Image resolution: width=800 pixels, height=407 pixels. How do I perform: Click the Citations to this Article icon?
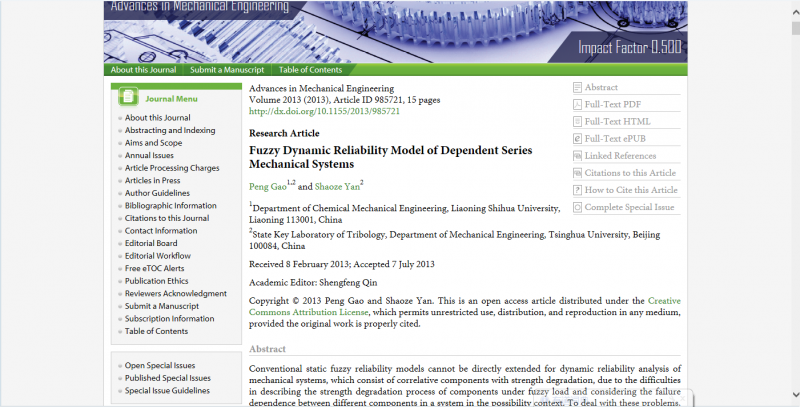[x=577, y=173]
